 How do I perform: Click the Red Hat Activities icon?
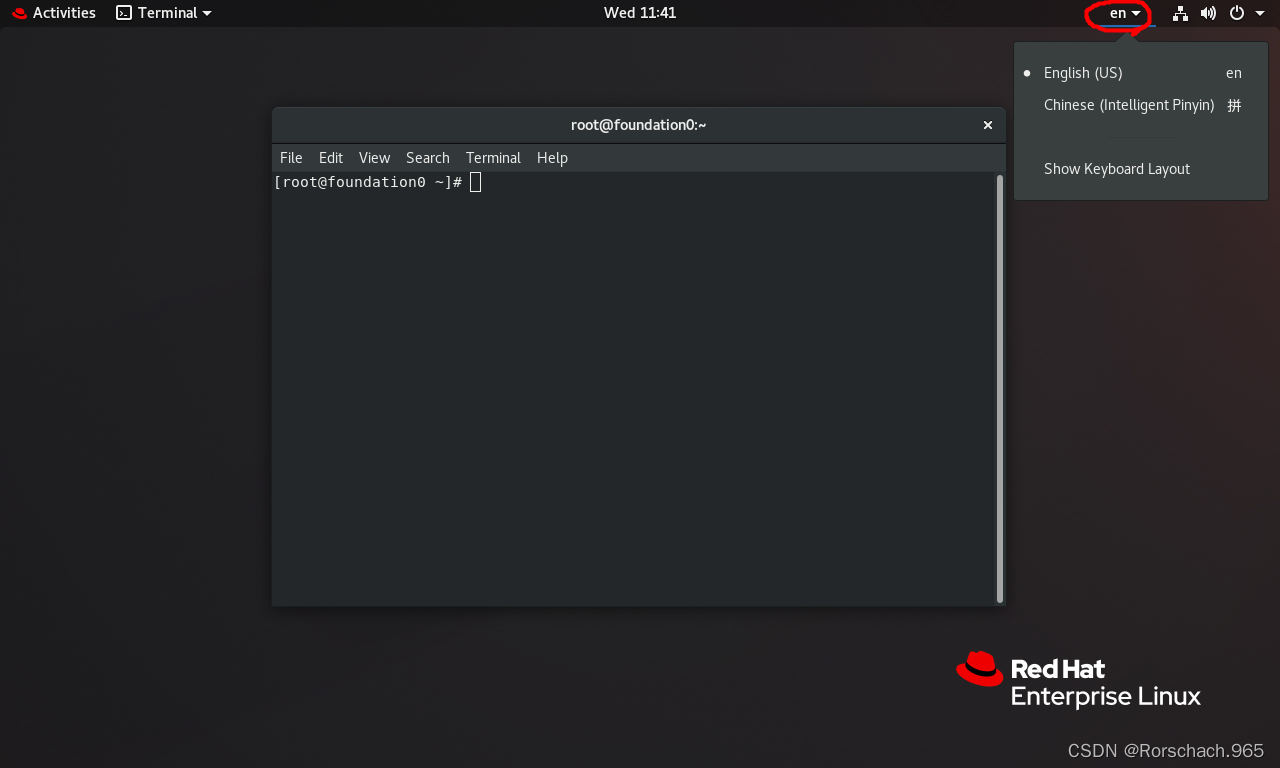coord(18,13)
